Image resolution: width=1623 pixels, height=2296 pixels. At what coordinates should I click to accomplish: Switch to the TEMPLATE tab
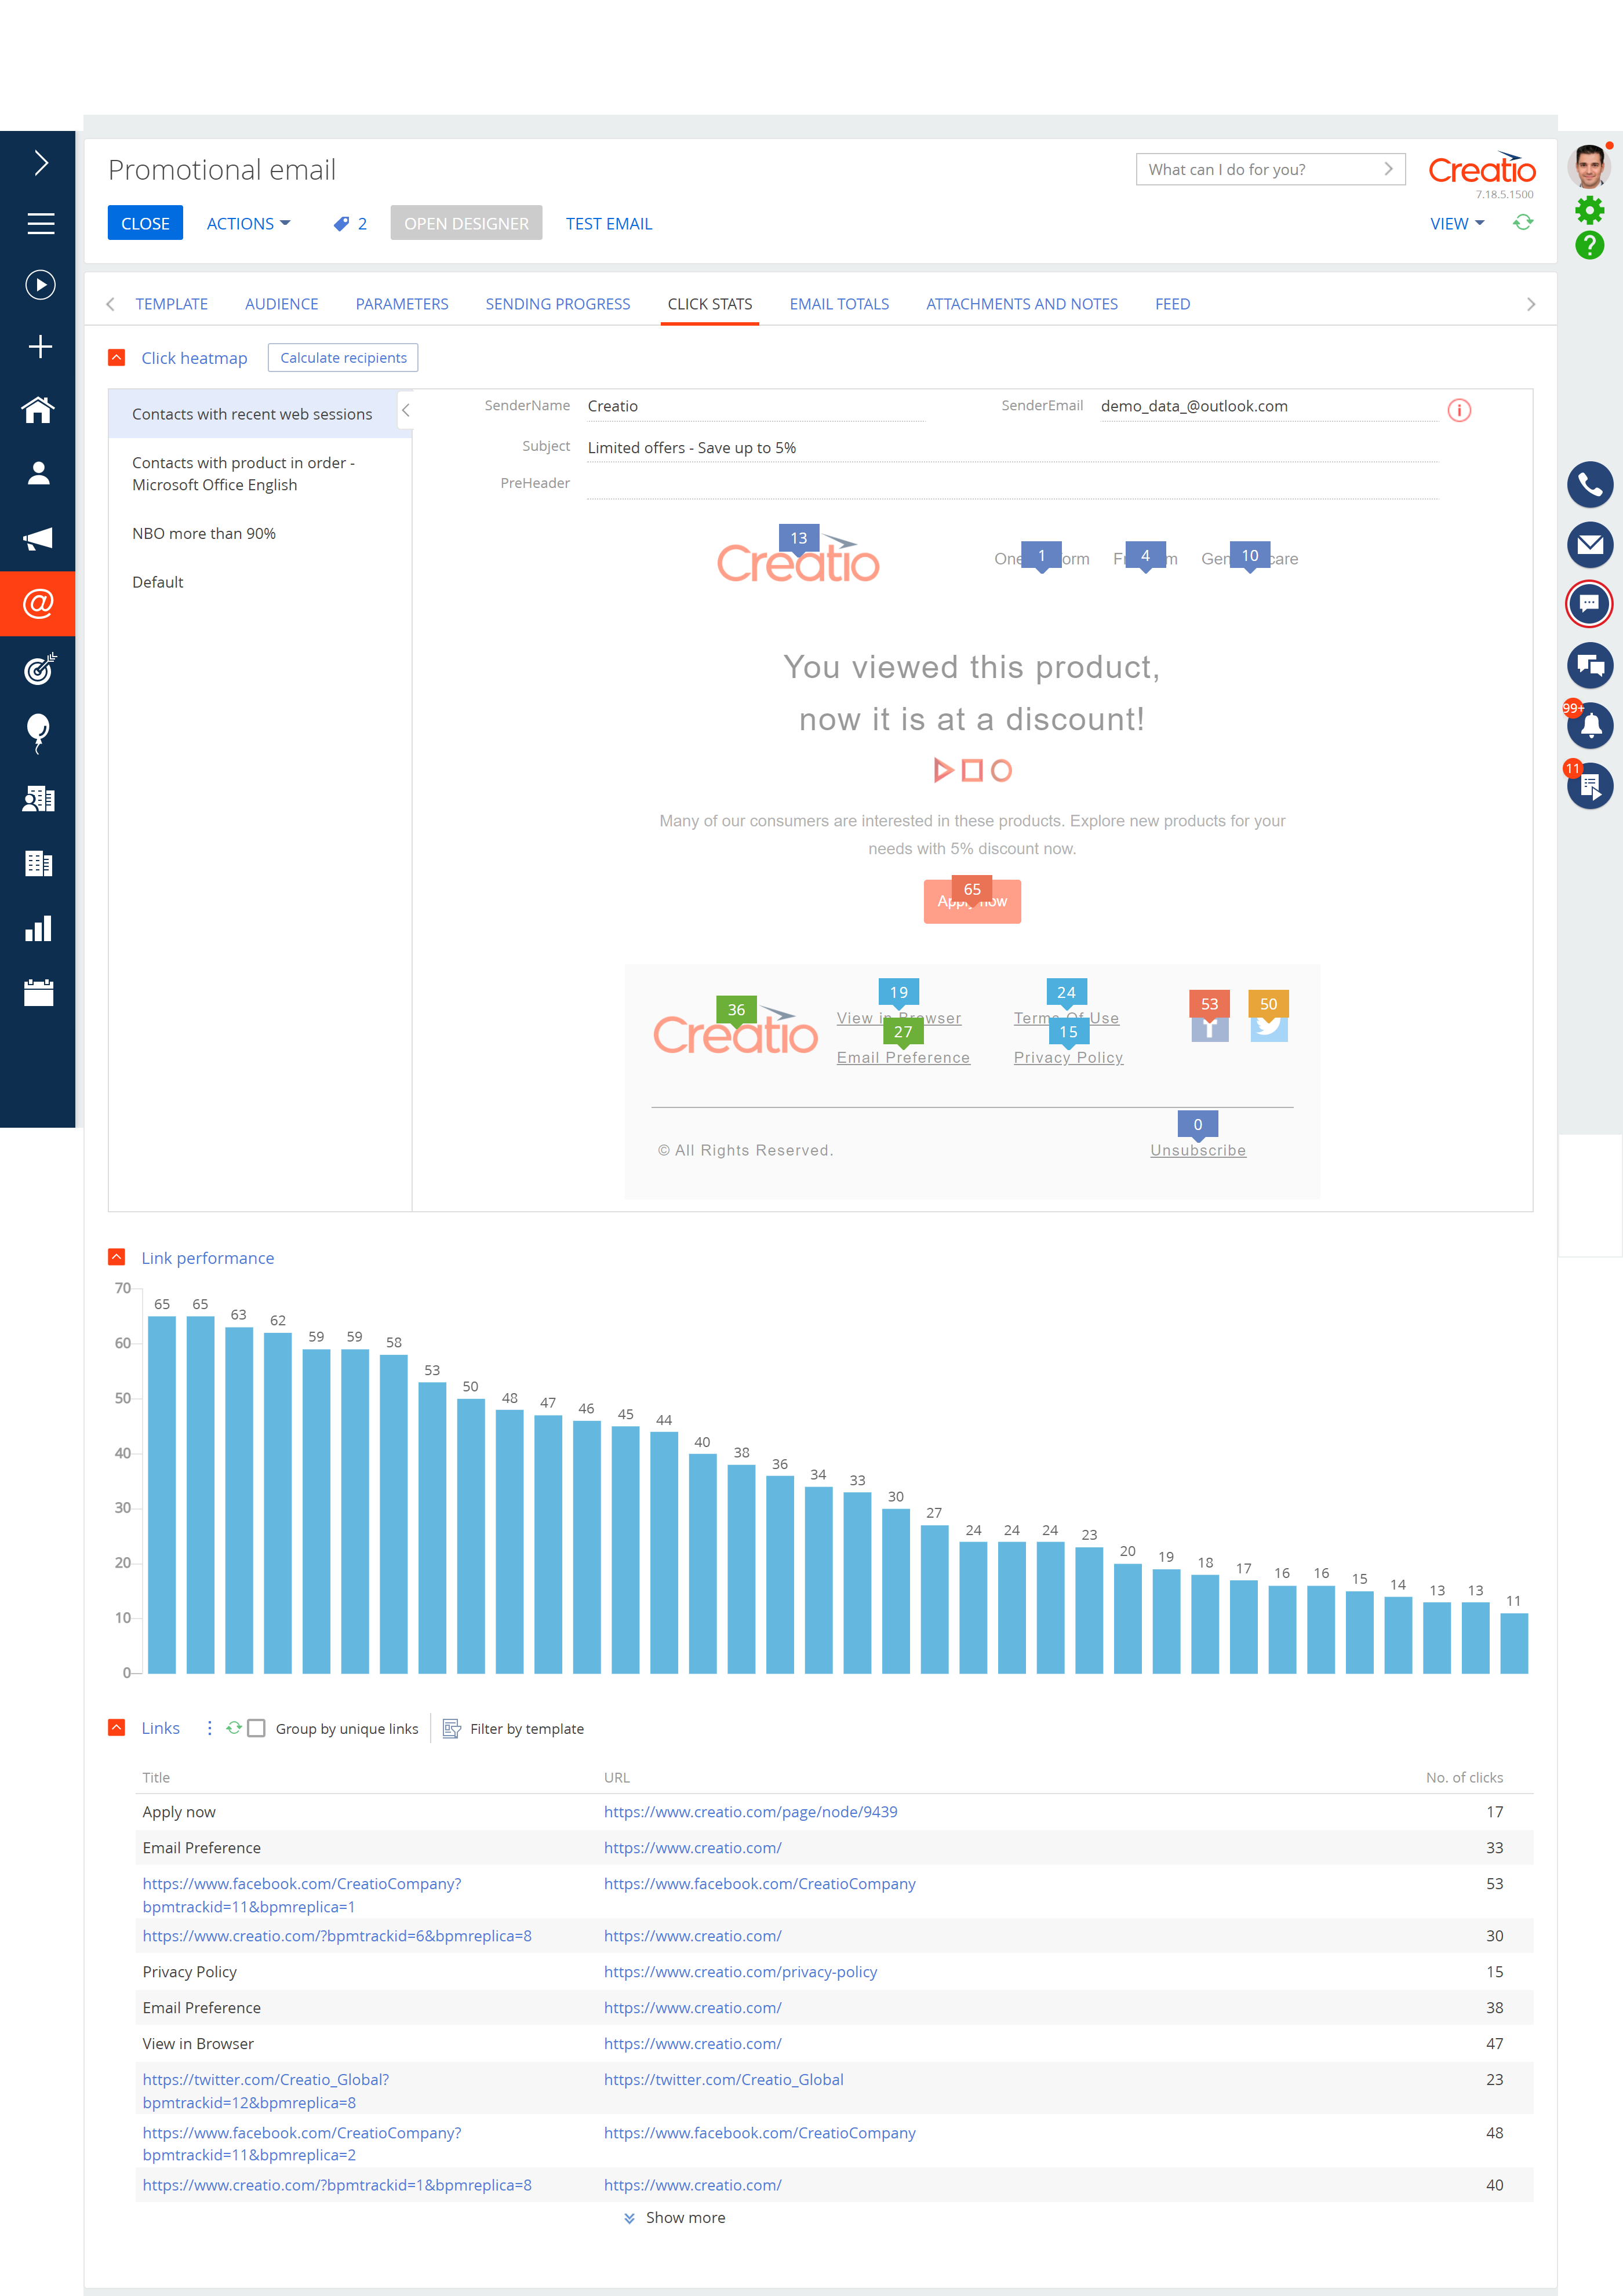pyautogui.click(x=172, y=304)
